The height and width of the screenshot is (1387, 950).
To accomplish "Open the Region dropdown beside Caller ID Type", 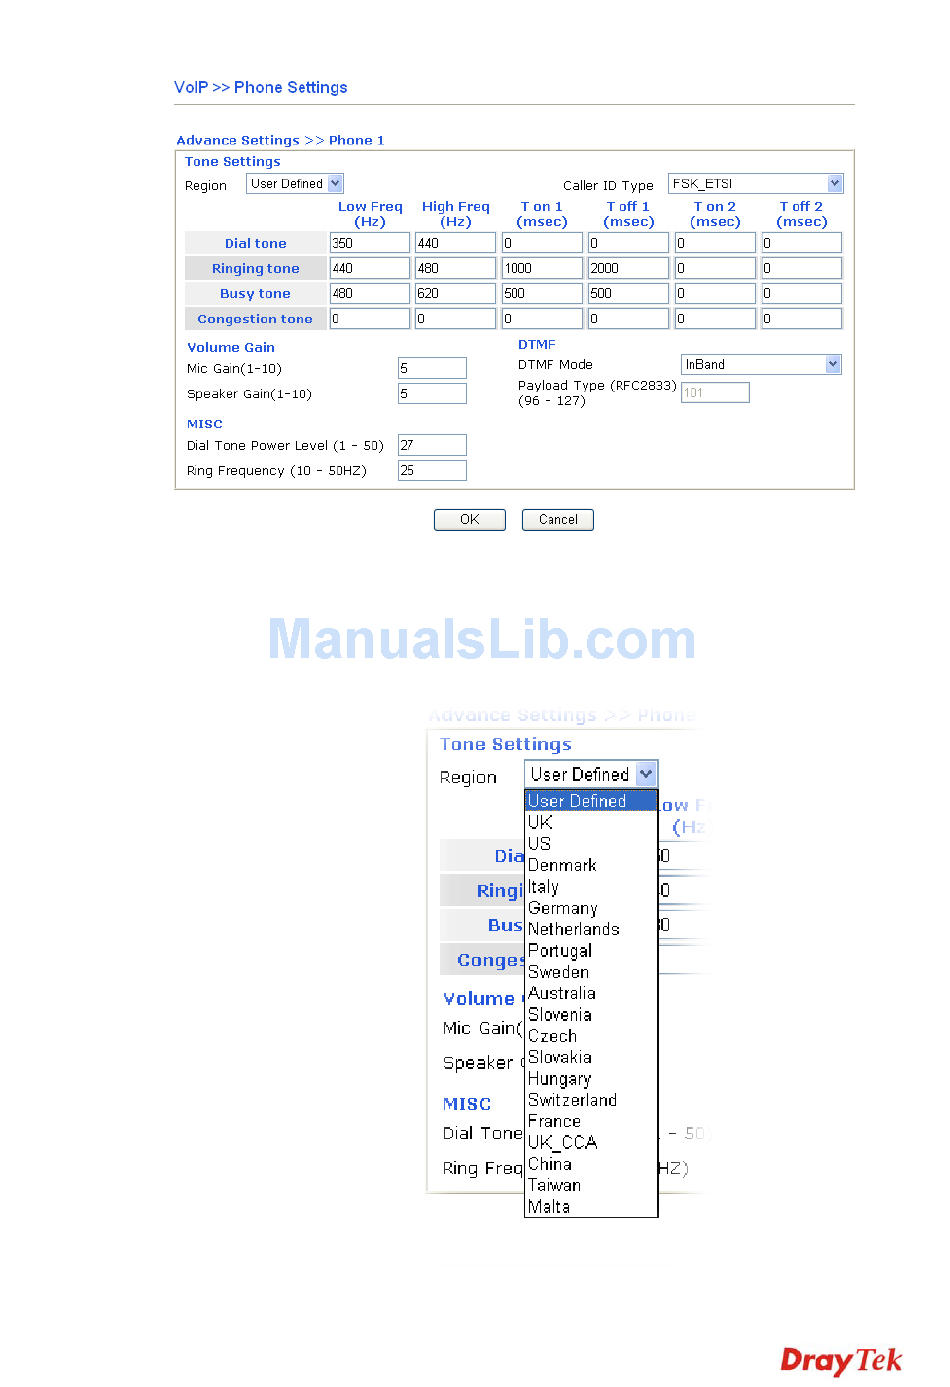I will click(x=295, y=184).
